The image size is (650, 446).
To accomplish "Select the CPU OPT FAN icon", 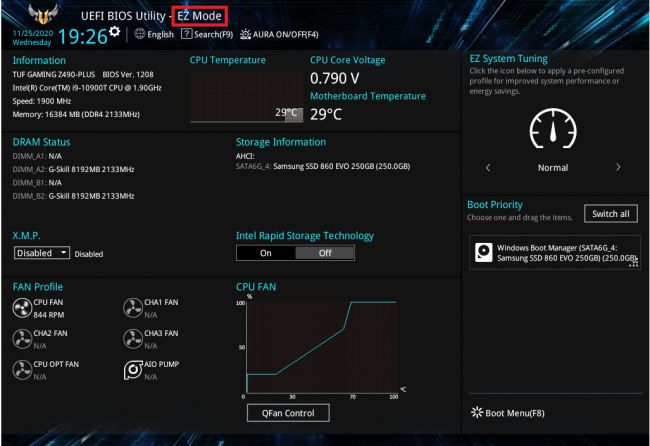I will (22, 370).
